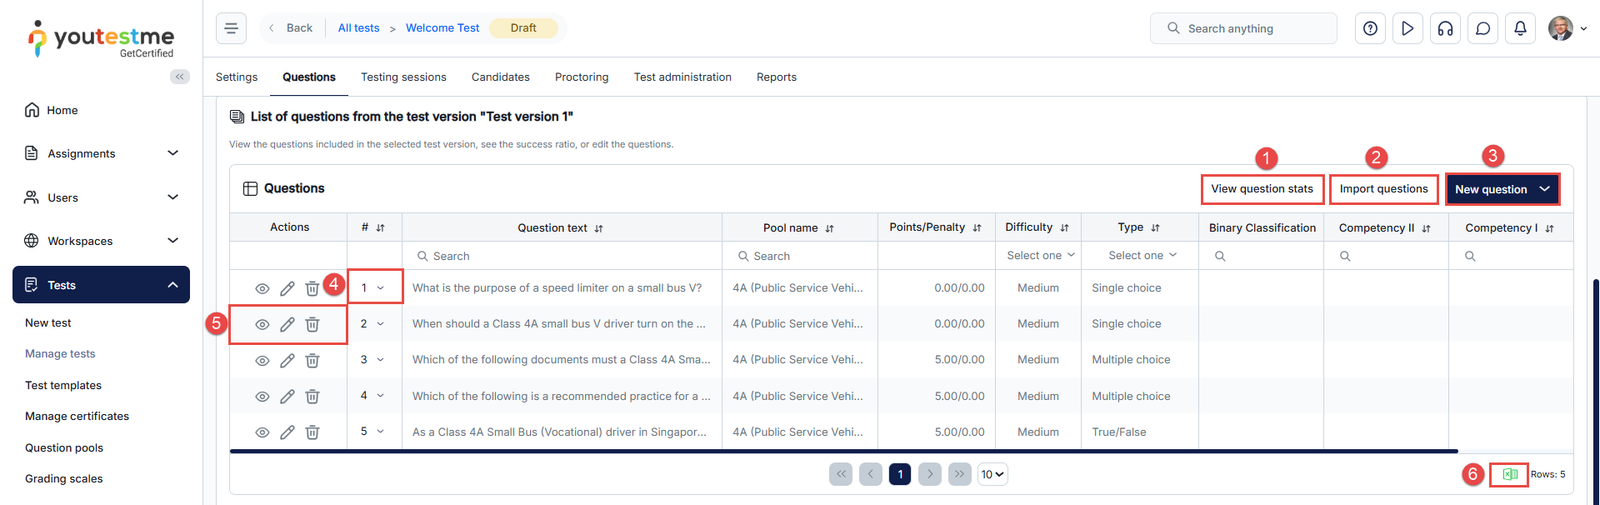Expand the New question dropdown

click(x=1544, y=189)
